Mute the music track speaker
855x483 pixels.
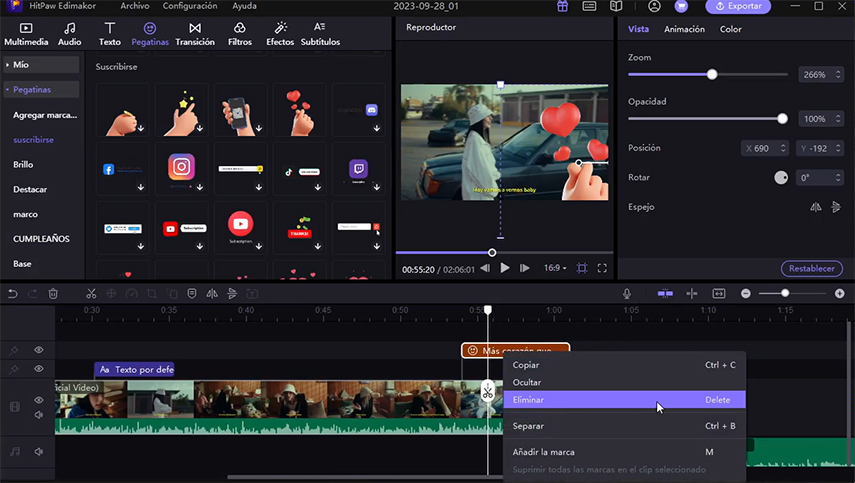coord(39,451)
